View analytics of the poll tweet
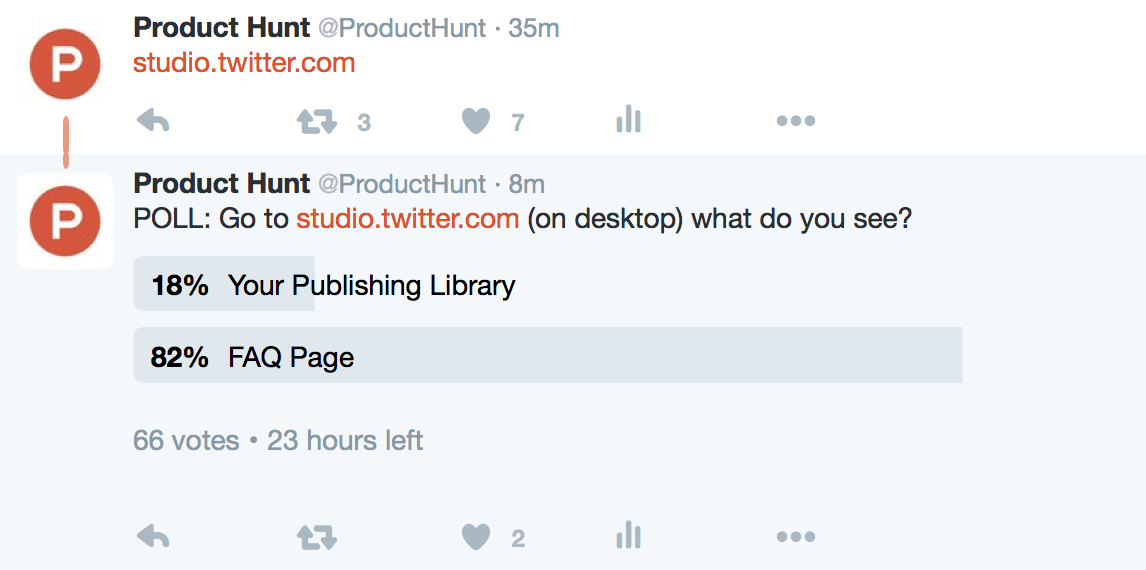The image size is (1146, 570). 629,537
